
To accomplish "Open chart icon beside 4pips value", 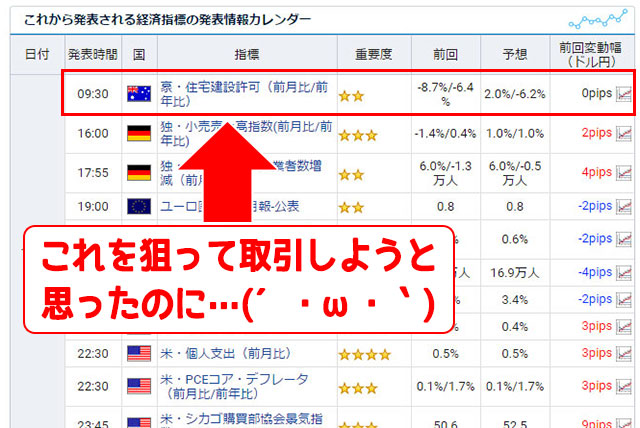I will click(624, 173).
